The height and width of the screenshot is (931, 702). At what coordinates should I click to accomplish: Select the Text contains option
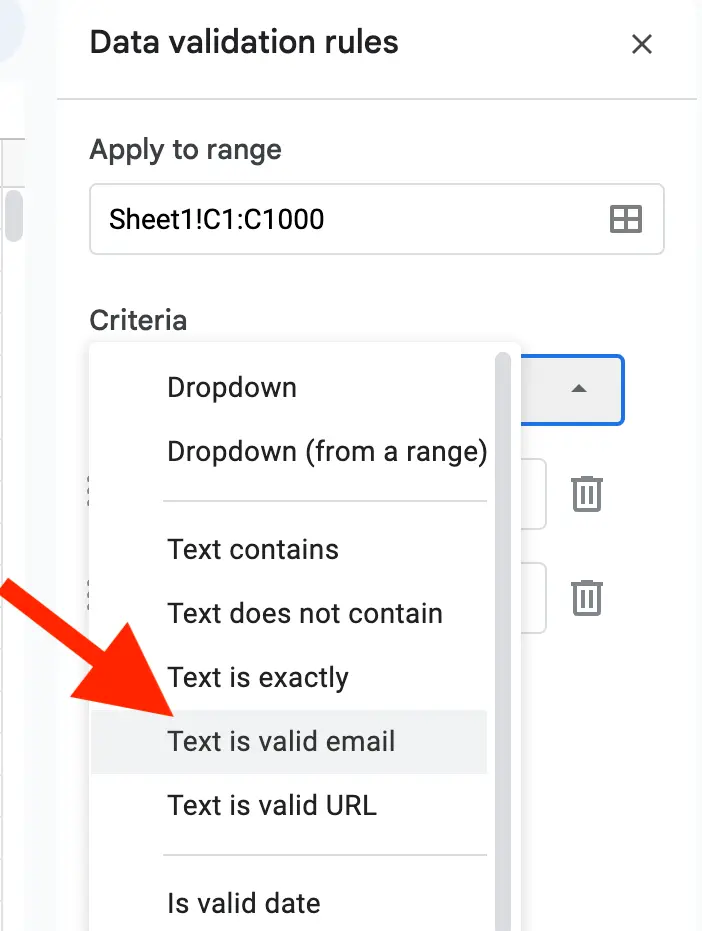(253, 549)
